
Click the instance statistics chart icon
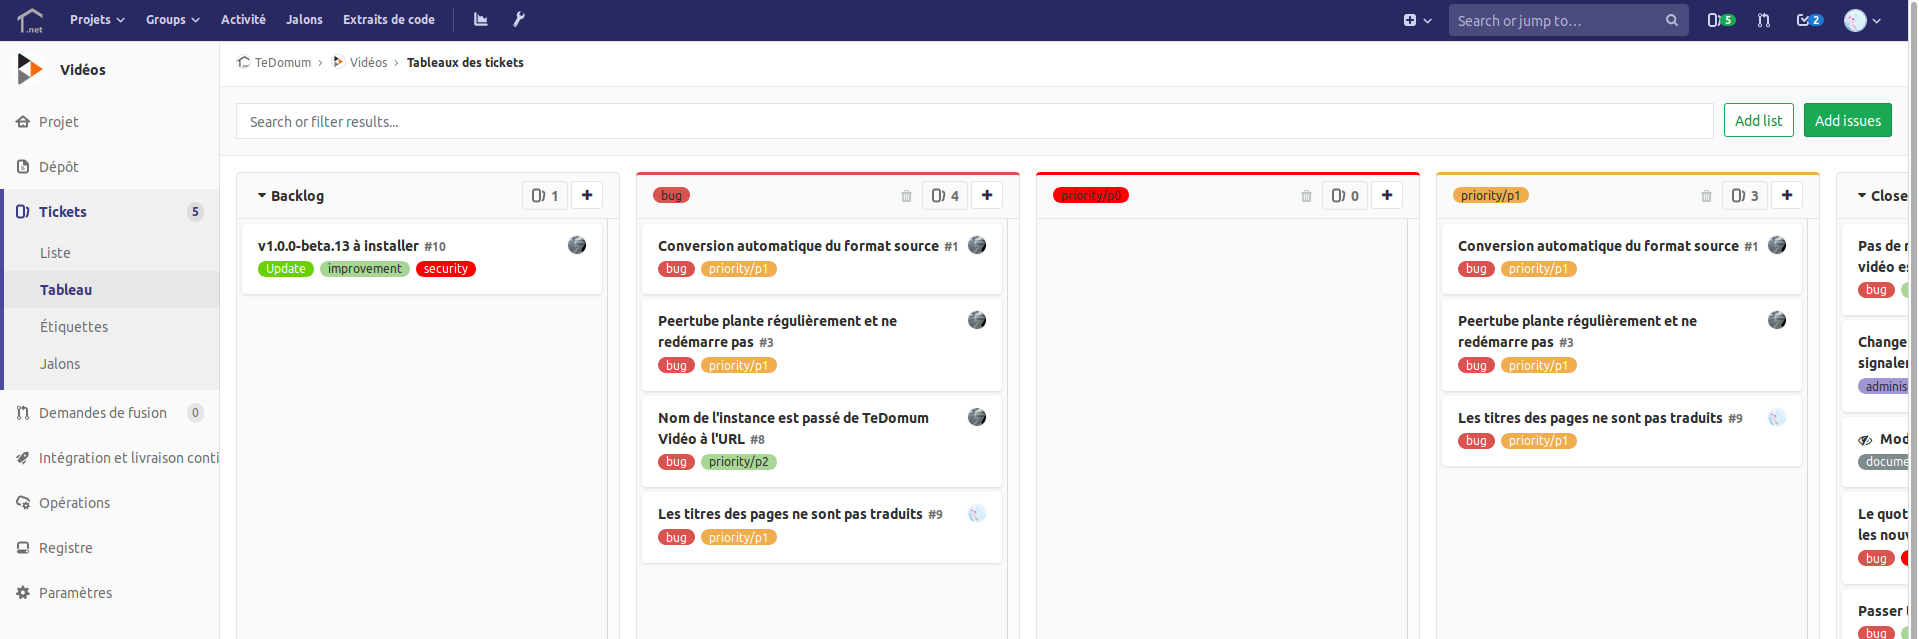(481, 19)
